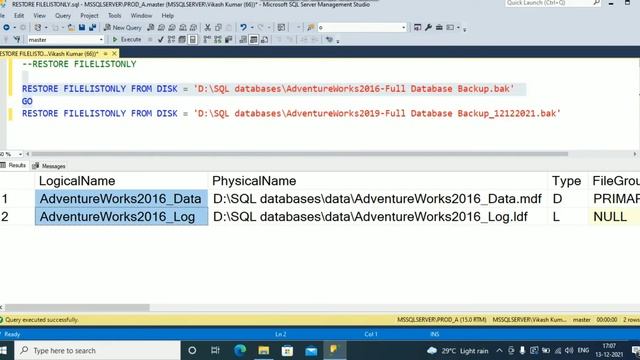The width and height of the screenshot is (640, 360).
Task: Toggle the IntelliSense Enabled icon
Action: pos(193,40)
